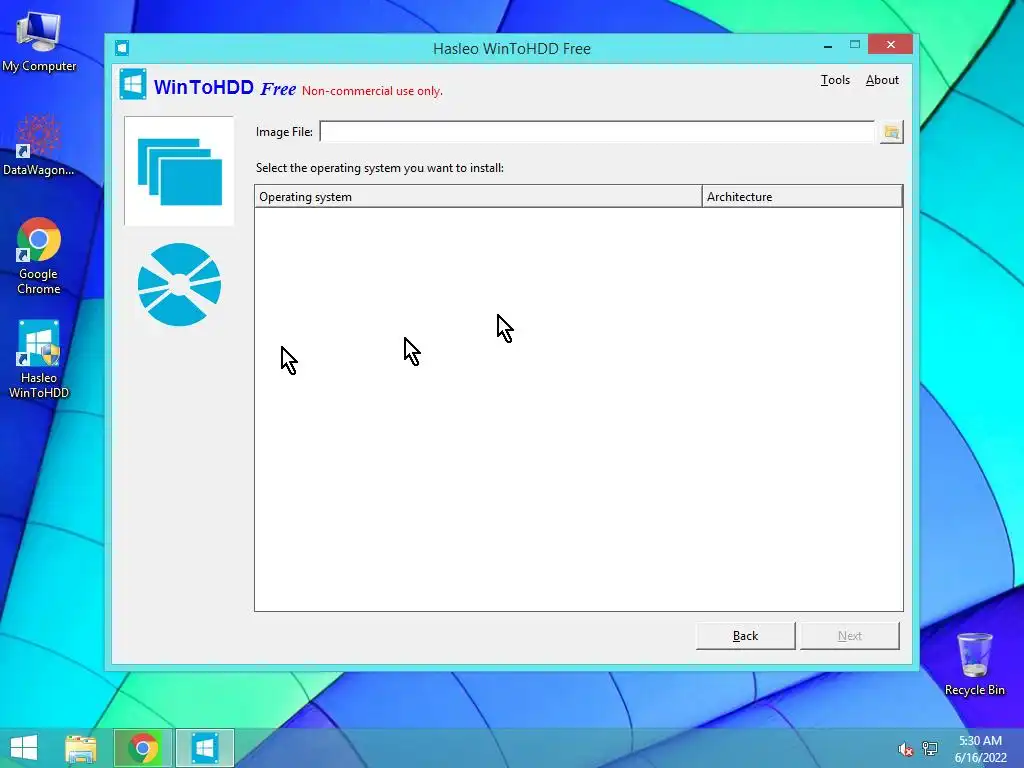Image resolution: width=1024 pixels, height=768 pixels.
Task: Select the Windows image install sidebar icon
Action: [179, 171]
